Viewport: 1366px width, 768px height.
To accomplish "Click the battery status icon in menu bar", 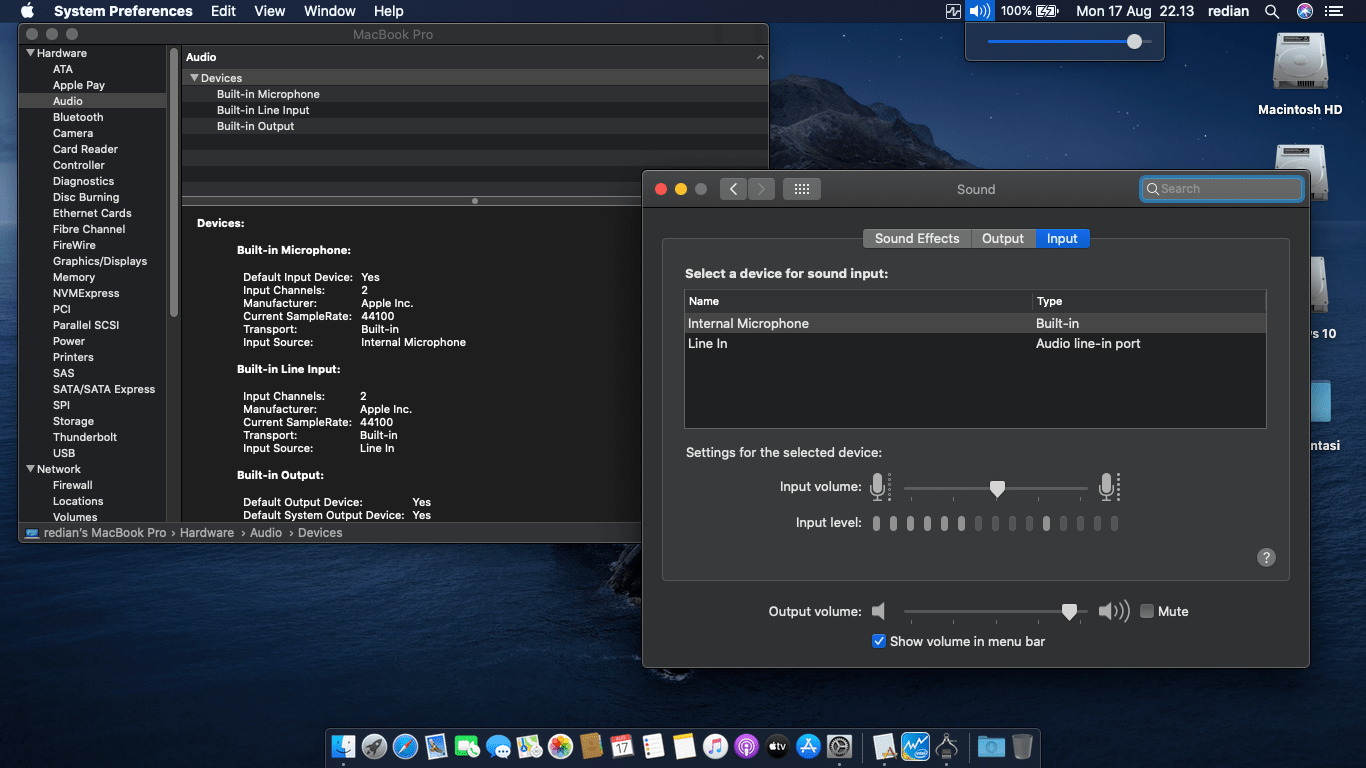I will pyautogui.click(x=1047, y=11).
